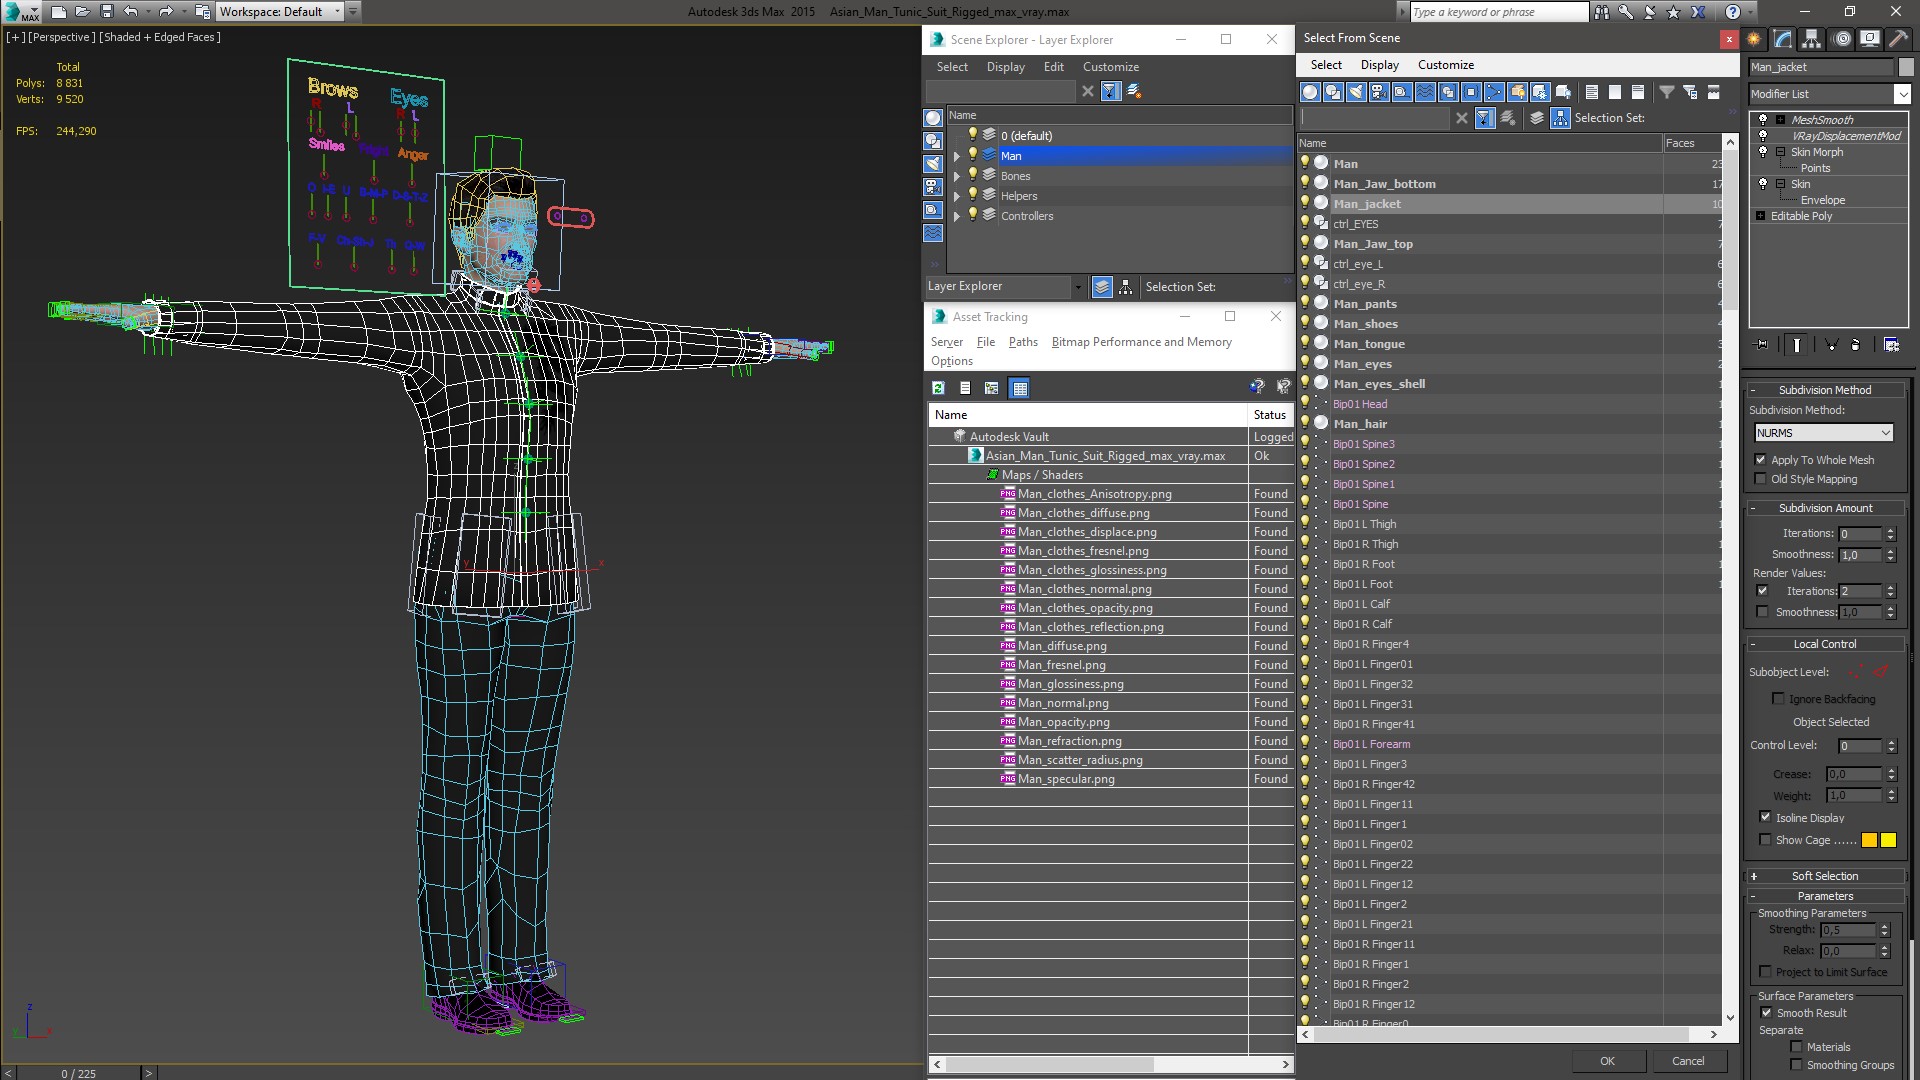This screenshot has height=1080, width=1920.
Task: Click the MeshSmooth modifier icon
Action: coord(1763,120)
